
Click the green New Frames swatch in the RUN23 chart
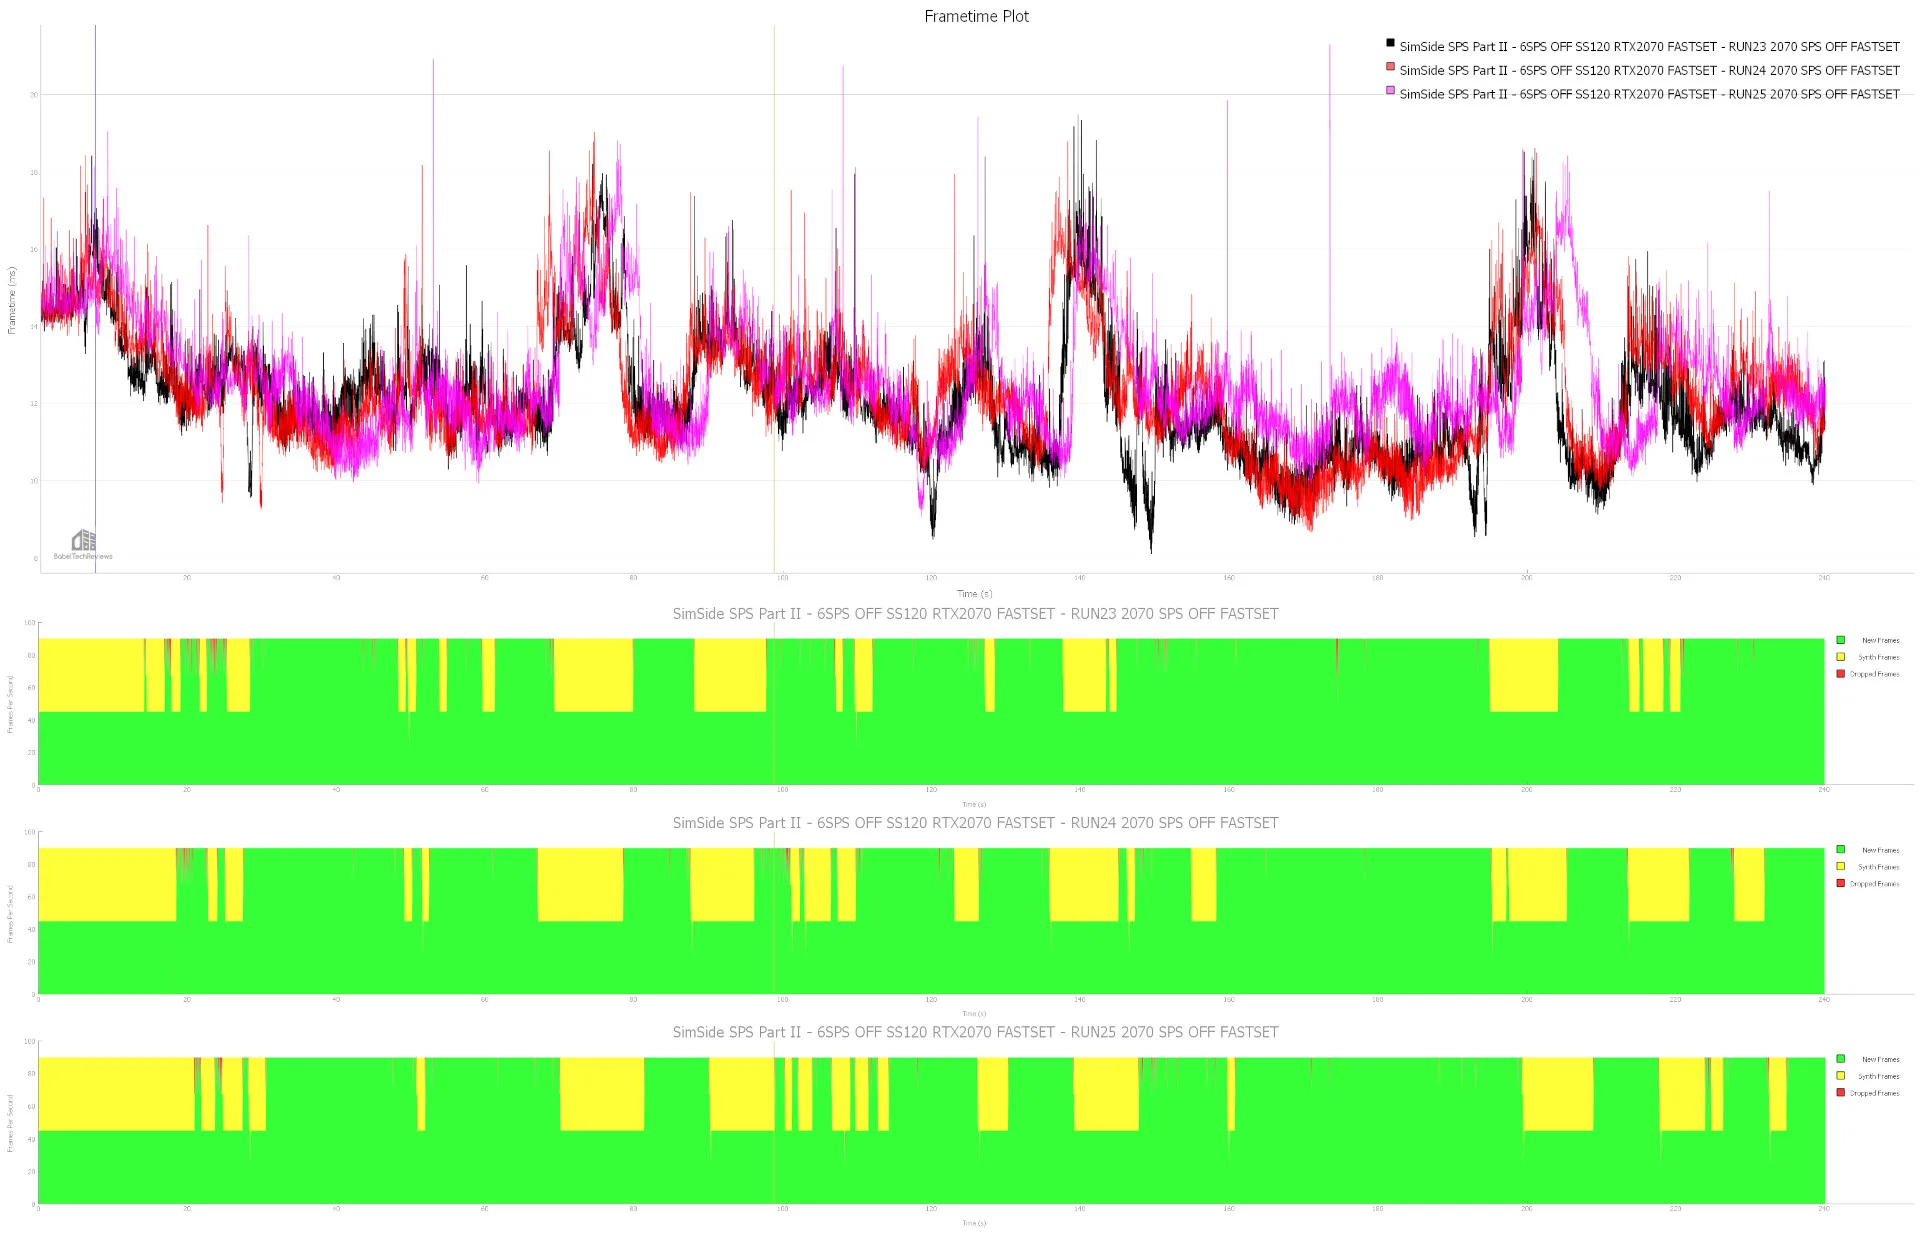pos(1840,640)
